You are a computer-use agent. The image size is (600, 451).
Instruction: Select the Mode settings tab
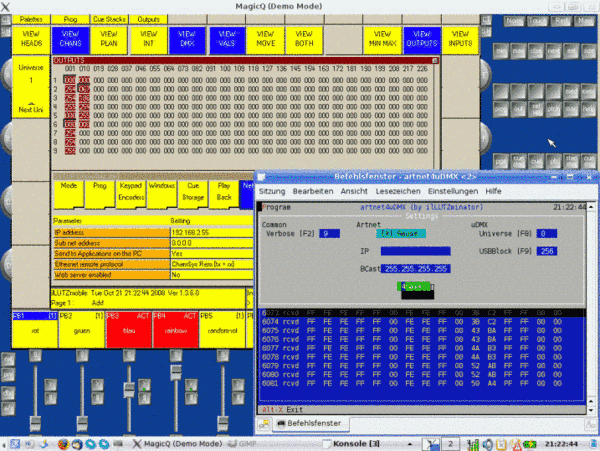click(x=69, y=194)
